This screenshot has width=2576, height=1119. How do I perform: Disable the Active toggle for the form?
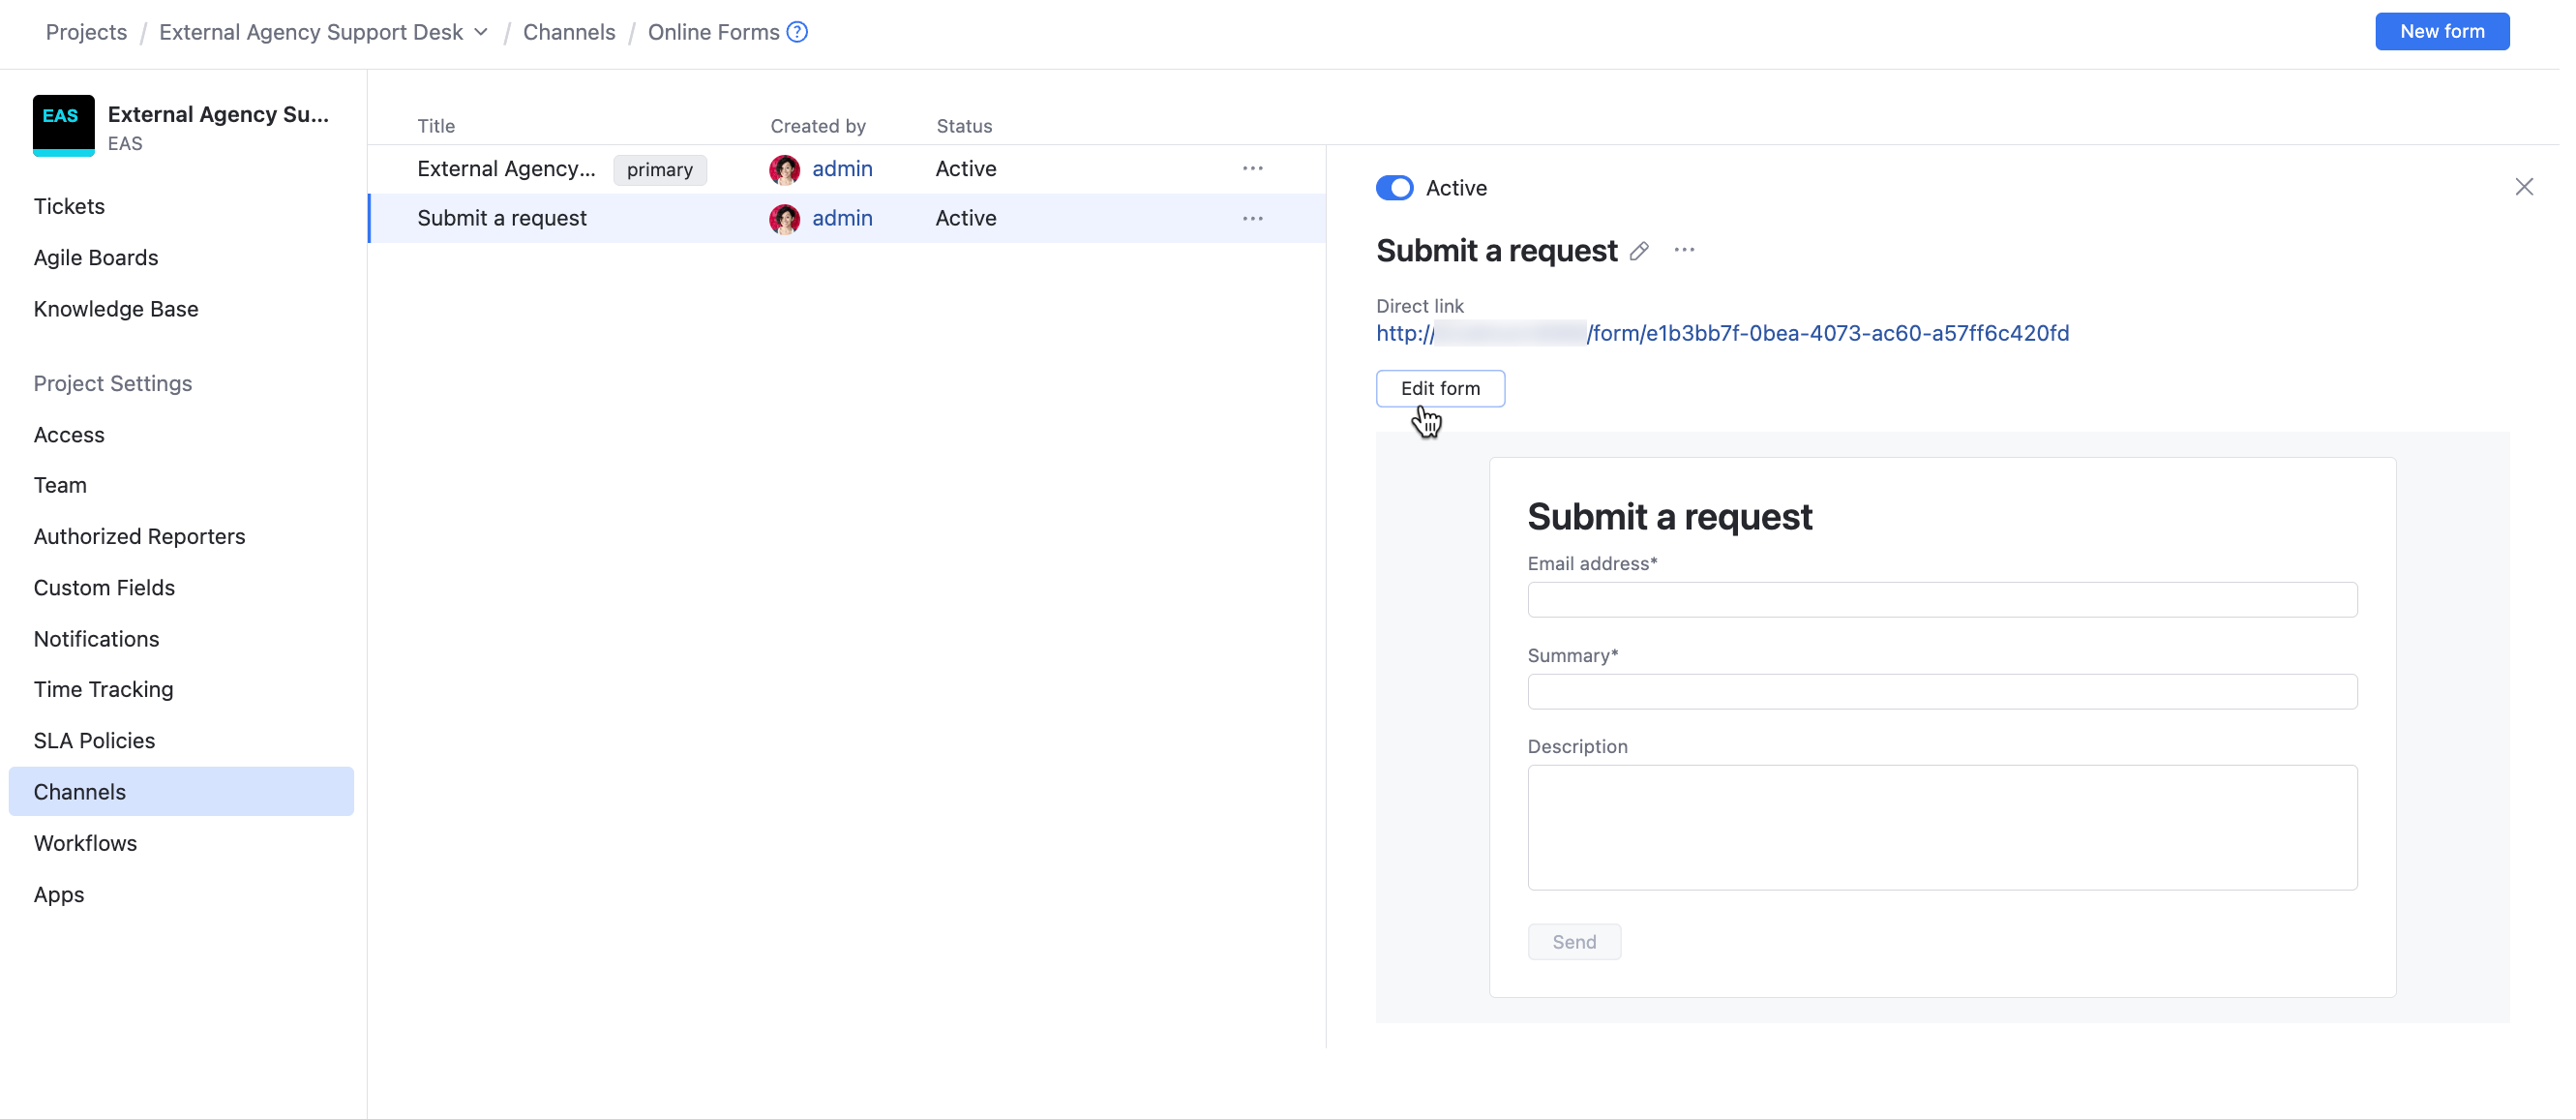[1395, 187]
